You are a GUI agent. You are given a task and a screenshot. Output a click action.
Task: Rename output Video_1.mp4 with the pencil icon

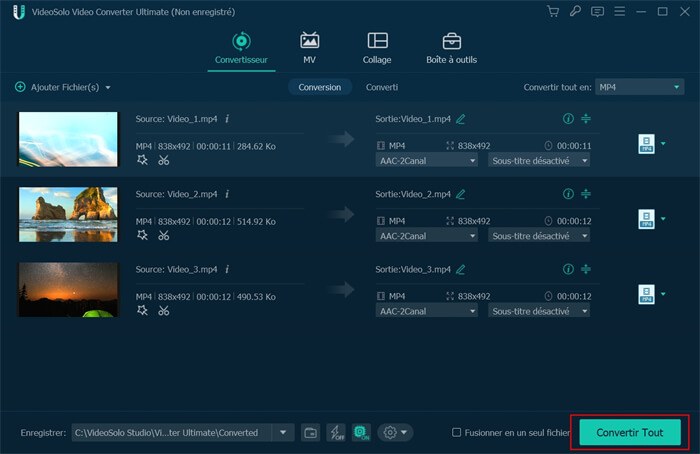(461, 119)
